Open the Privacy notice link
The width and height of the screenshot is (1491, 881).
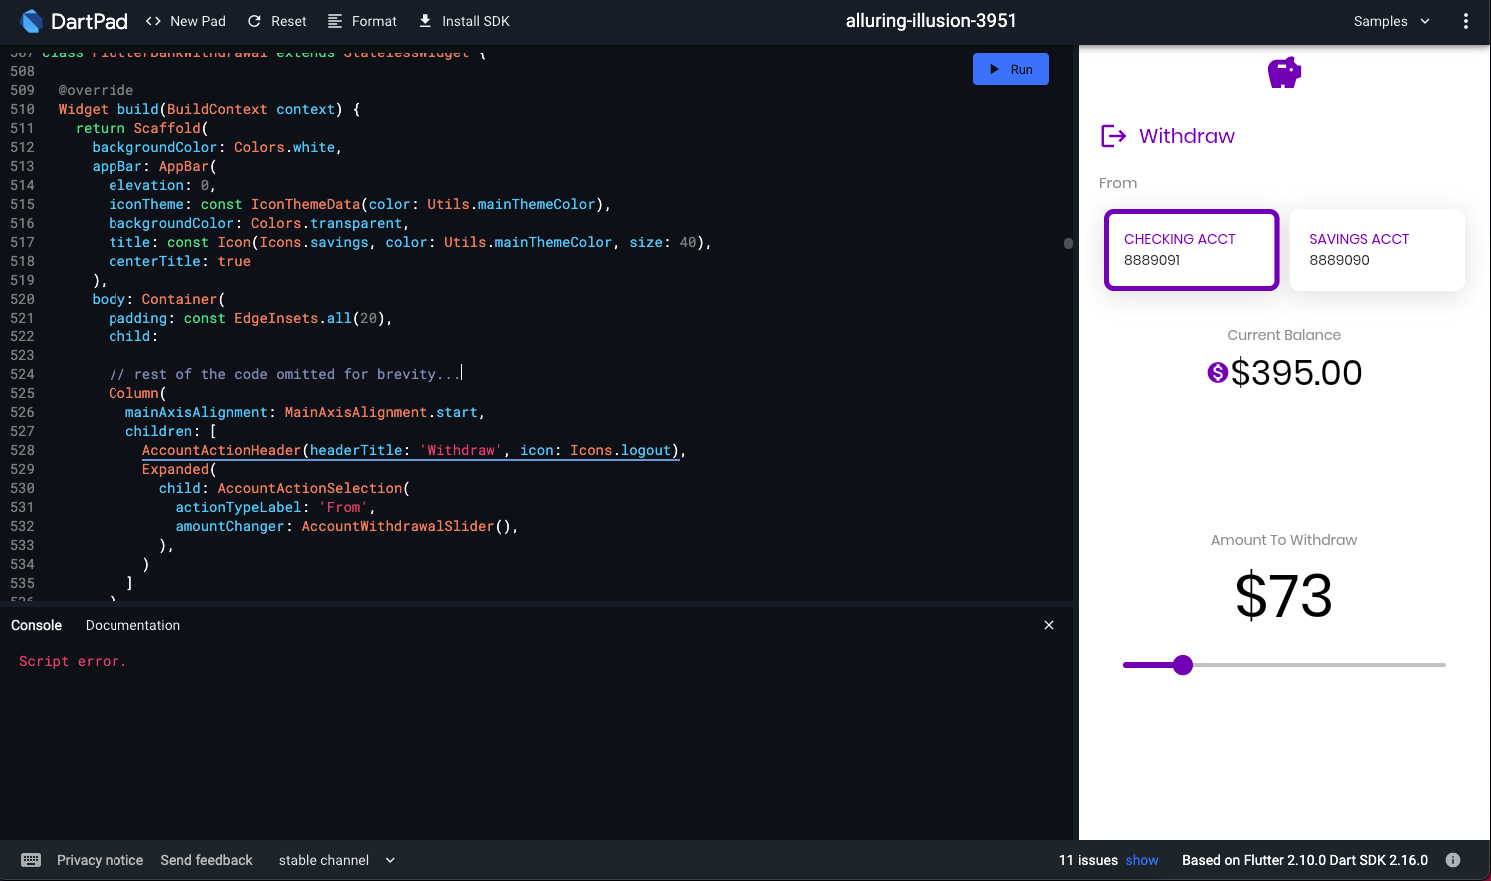[x=100, y=860]
